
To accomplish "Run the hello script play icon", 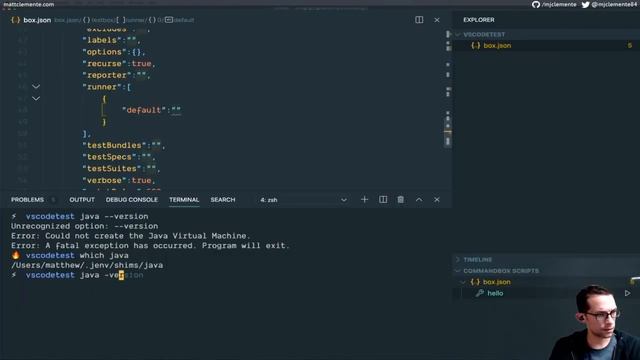I will click(627, 293).
